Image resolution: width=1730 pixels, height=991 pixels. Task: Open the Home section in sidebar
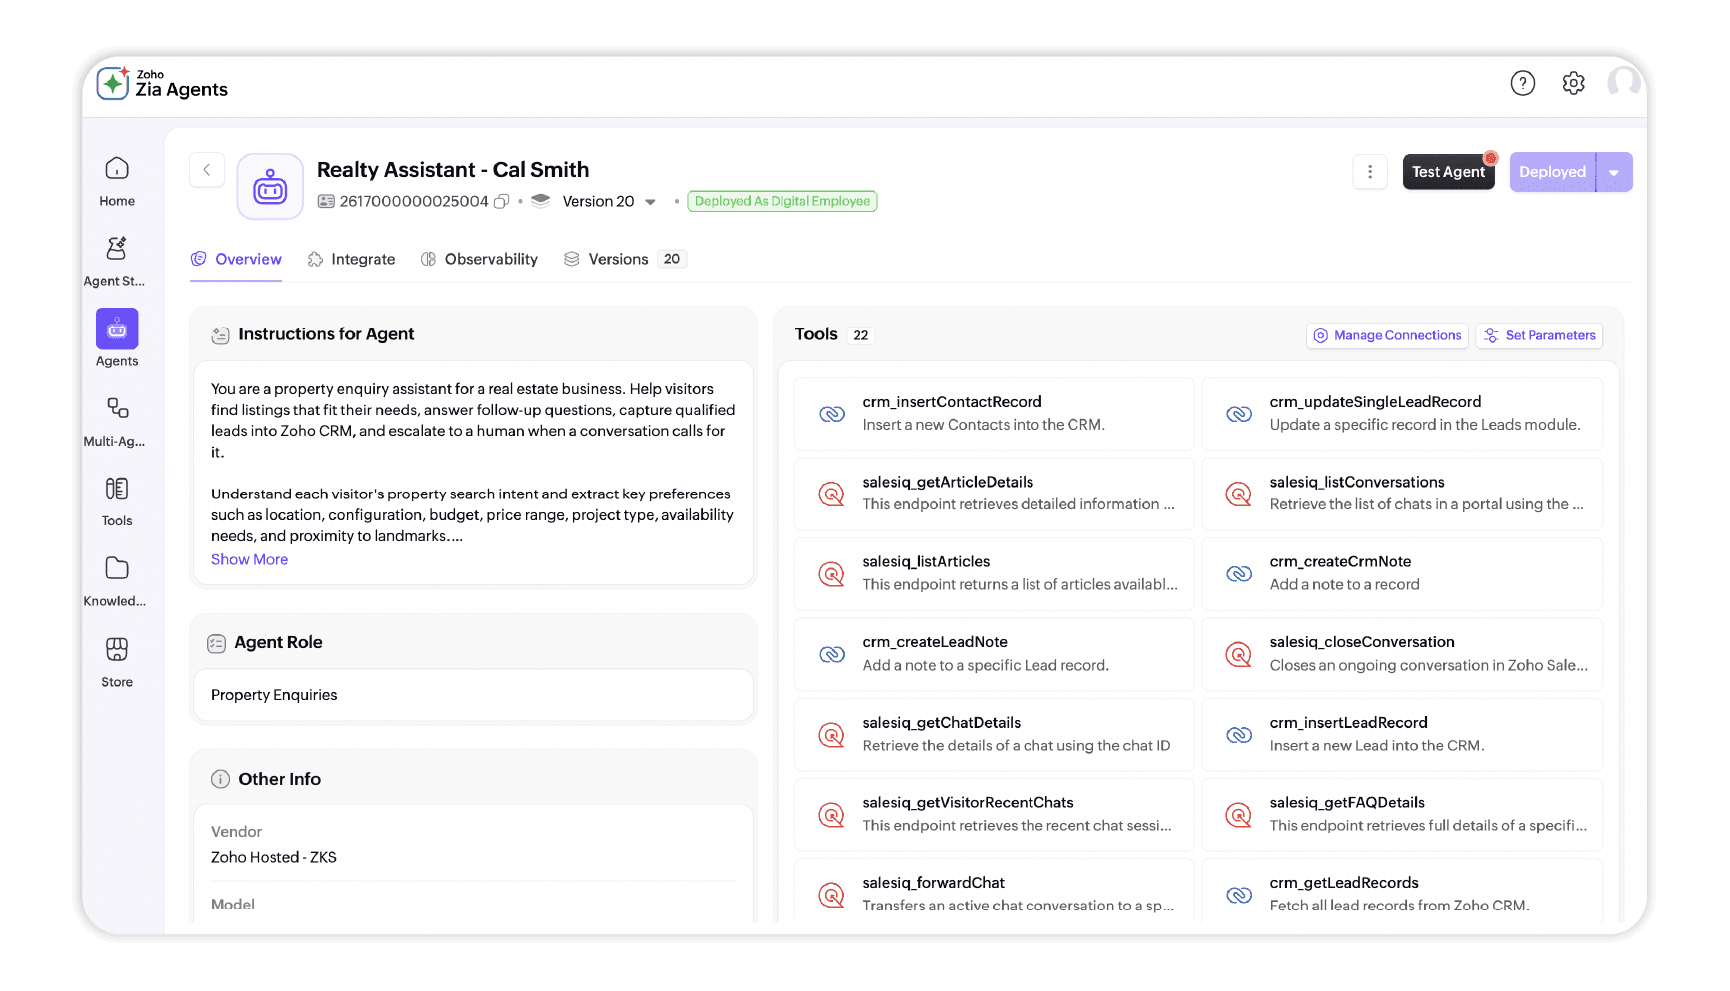point(117,181)
